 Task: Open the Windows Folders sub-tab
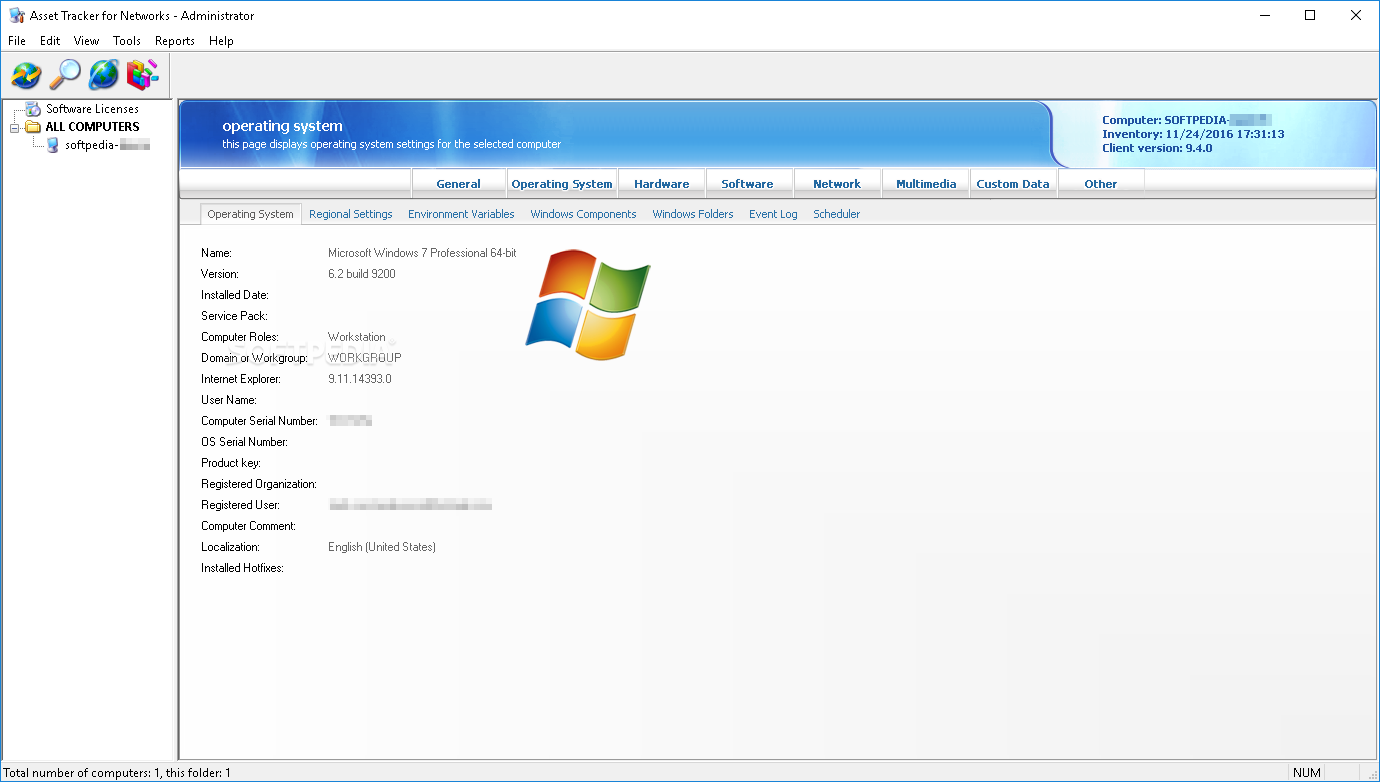[x=693, y=214]
